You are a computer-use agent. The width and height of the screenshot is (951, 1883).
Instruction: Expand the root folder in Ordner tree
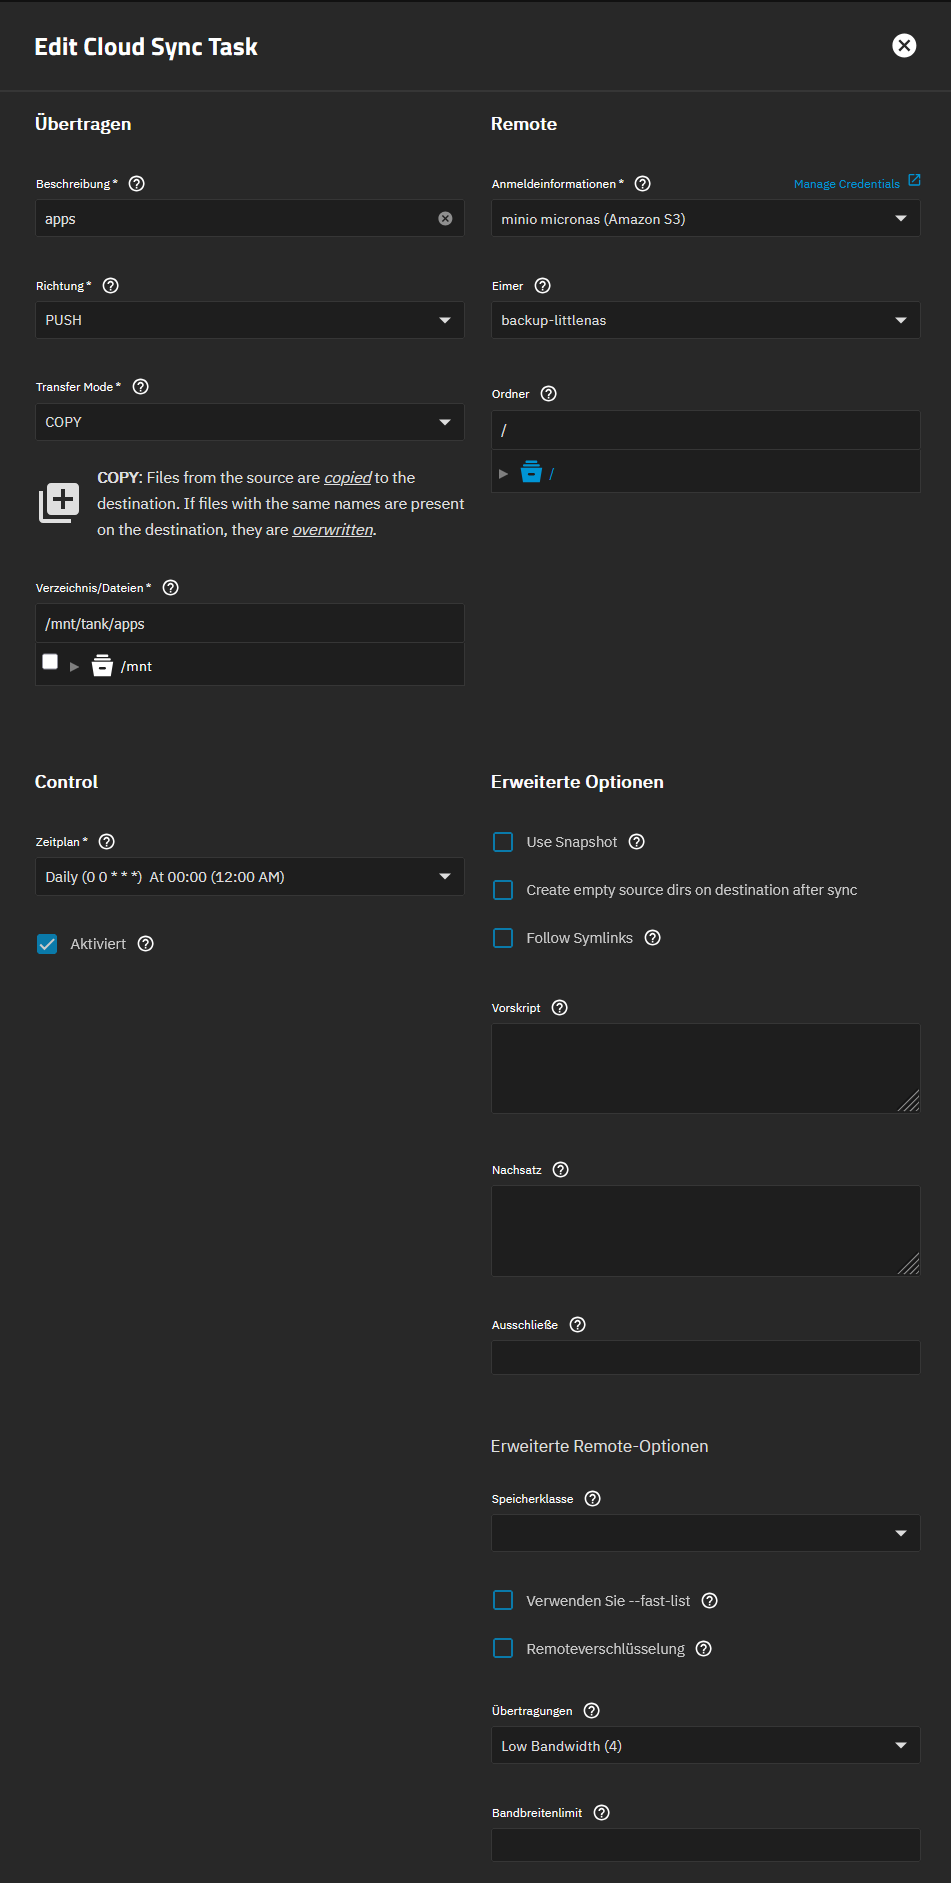coord(503,474)
